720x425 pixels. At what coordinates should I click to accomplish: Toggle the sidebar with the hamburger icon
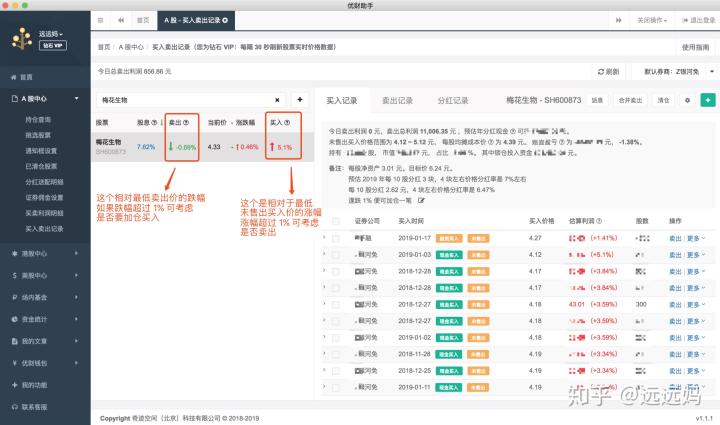click(x=101, y=20)
